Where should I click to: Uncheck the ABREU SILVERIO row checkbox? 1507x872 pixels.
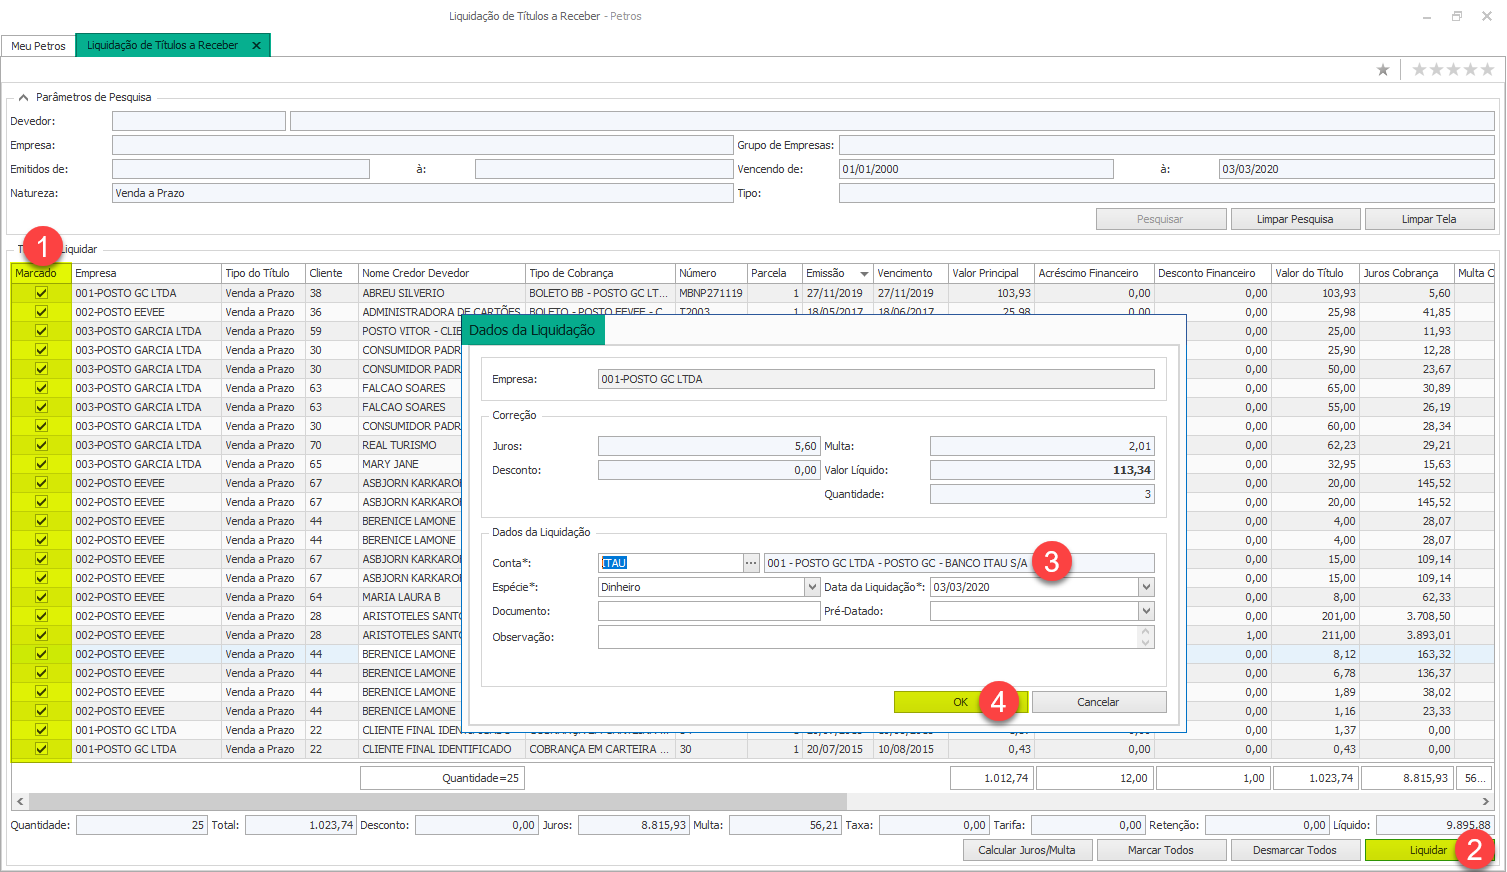click(x=41, y=293)
